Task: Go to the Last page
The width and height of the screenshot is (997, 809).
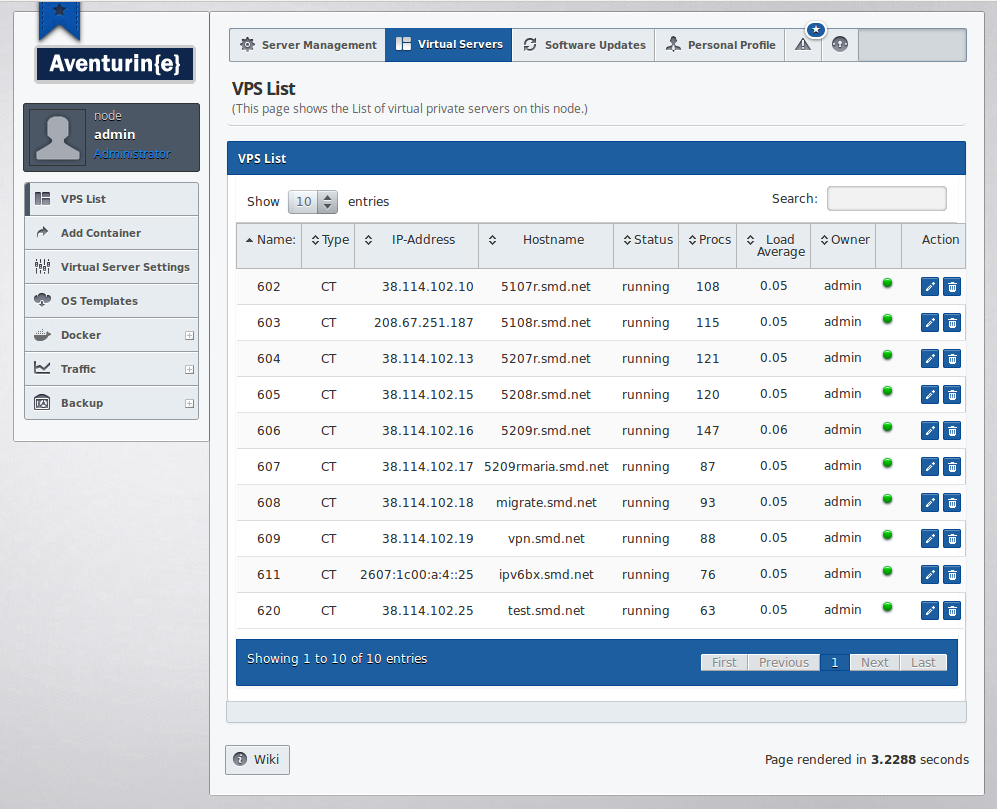Action: (923, 663)
